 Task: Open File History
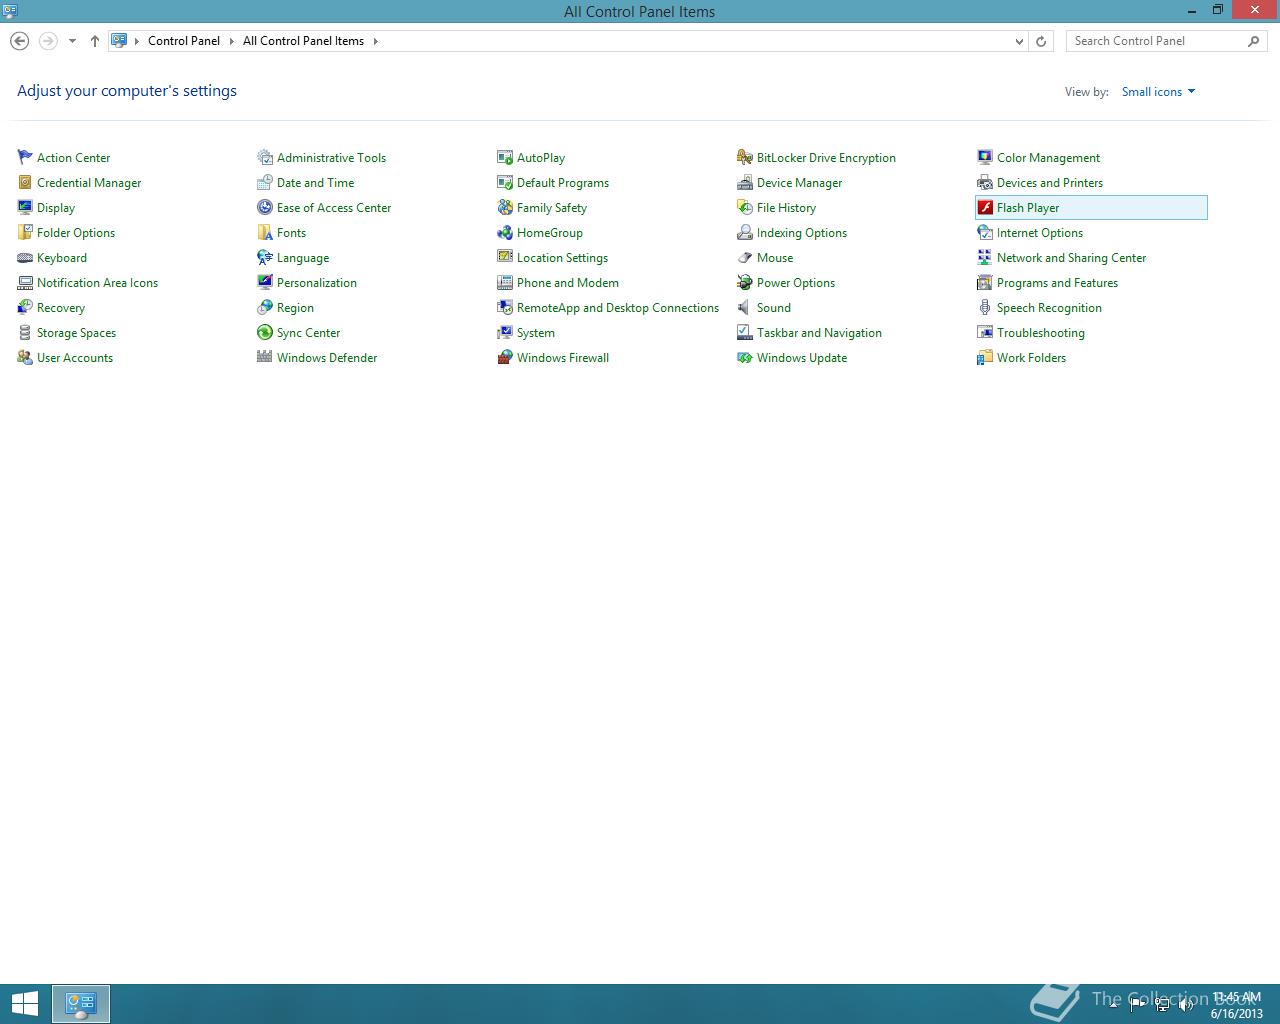click(786, 207)
